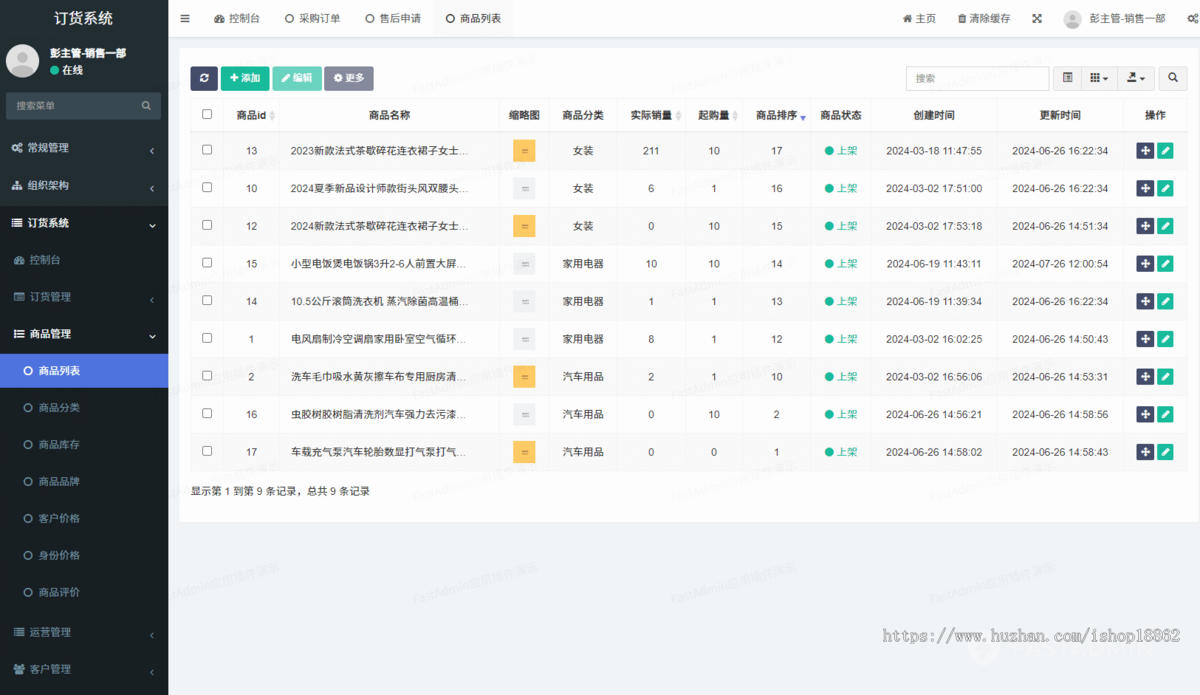This screenshot has width=1200, height=695.
Task: Toggle fullscreen using the expand icon
Action: 1035,17
